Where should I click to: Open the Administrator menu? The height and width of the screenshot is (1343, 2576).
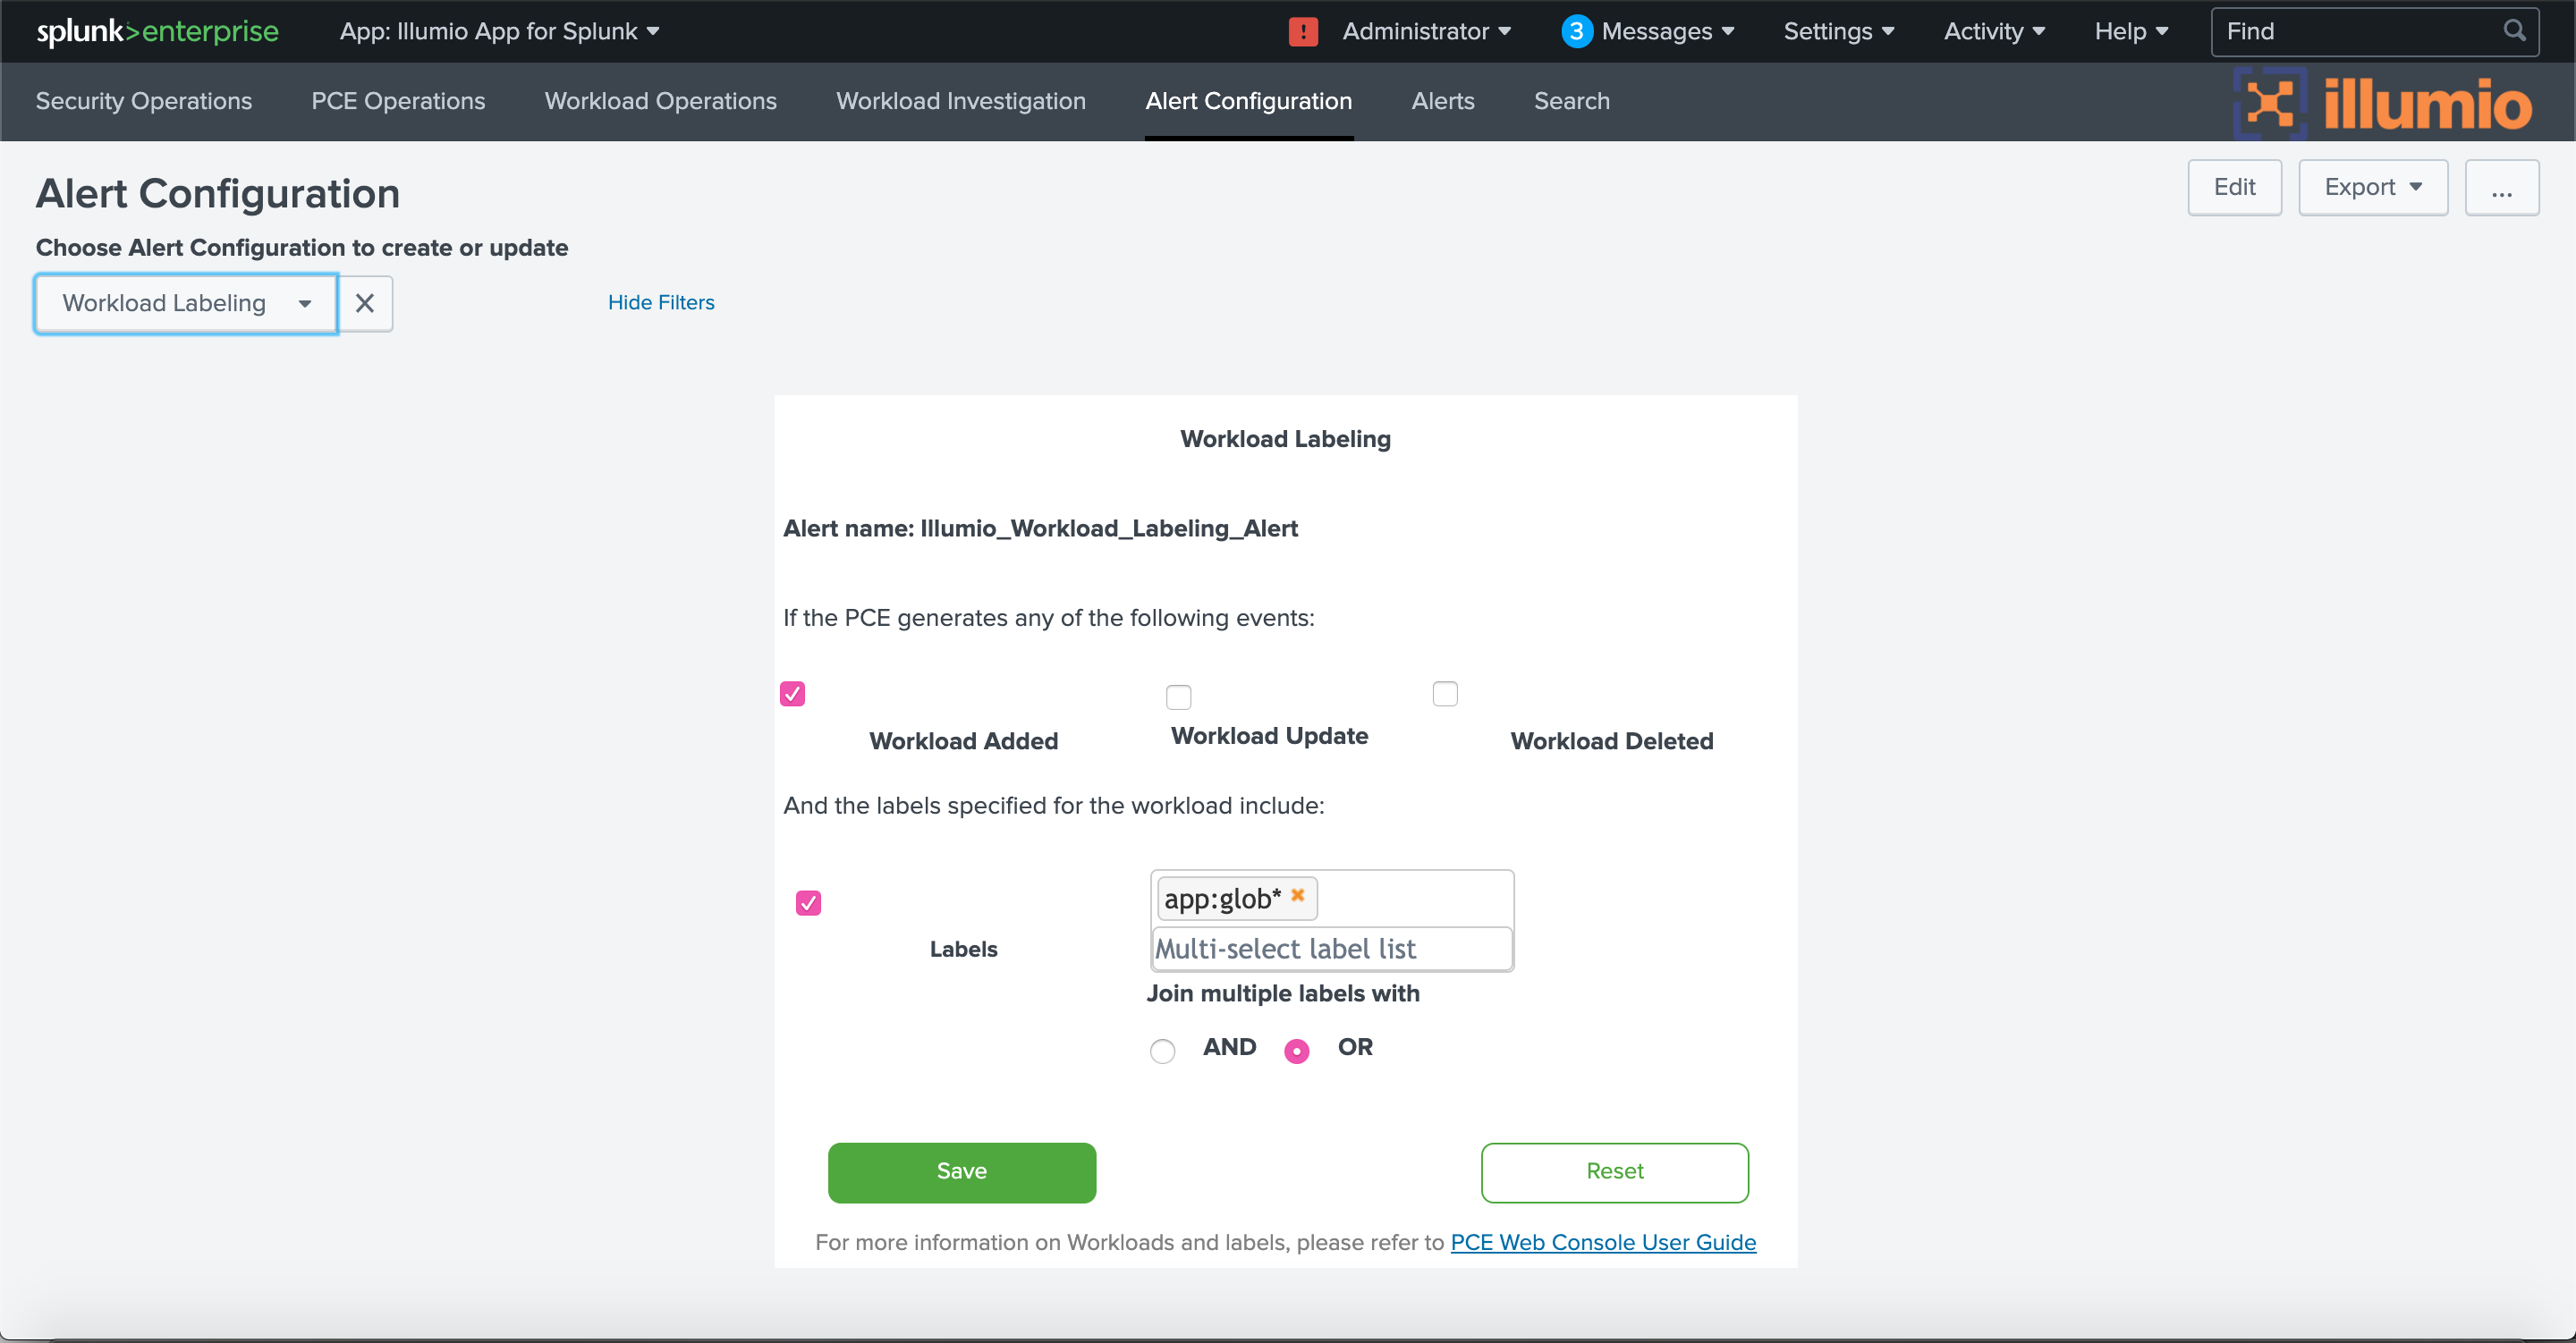click(x=1426, y=31)
